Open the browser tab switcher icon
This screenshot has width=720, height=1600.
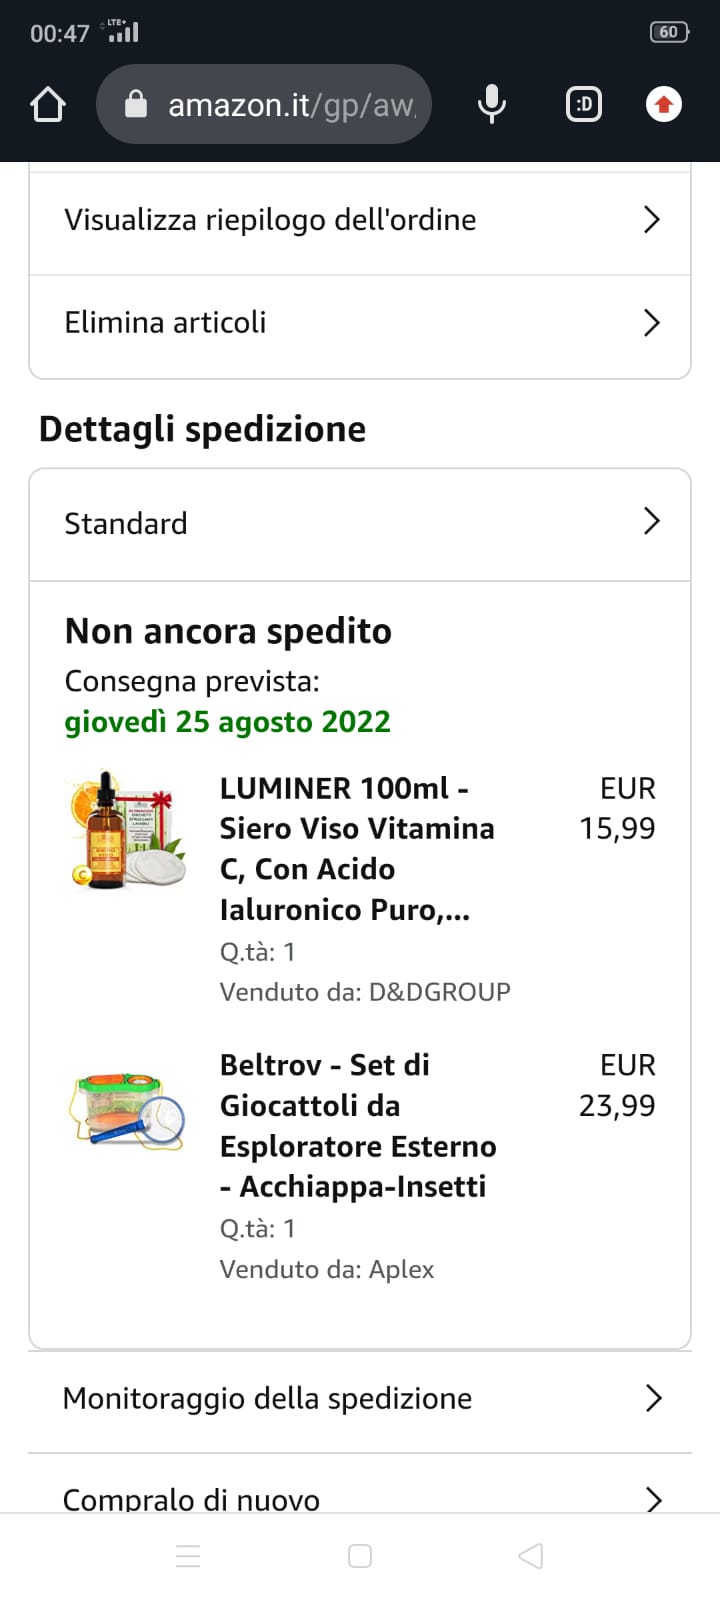pos(584,104)
